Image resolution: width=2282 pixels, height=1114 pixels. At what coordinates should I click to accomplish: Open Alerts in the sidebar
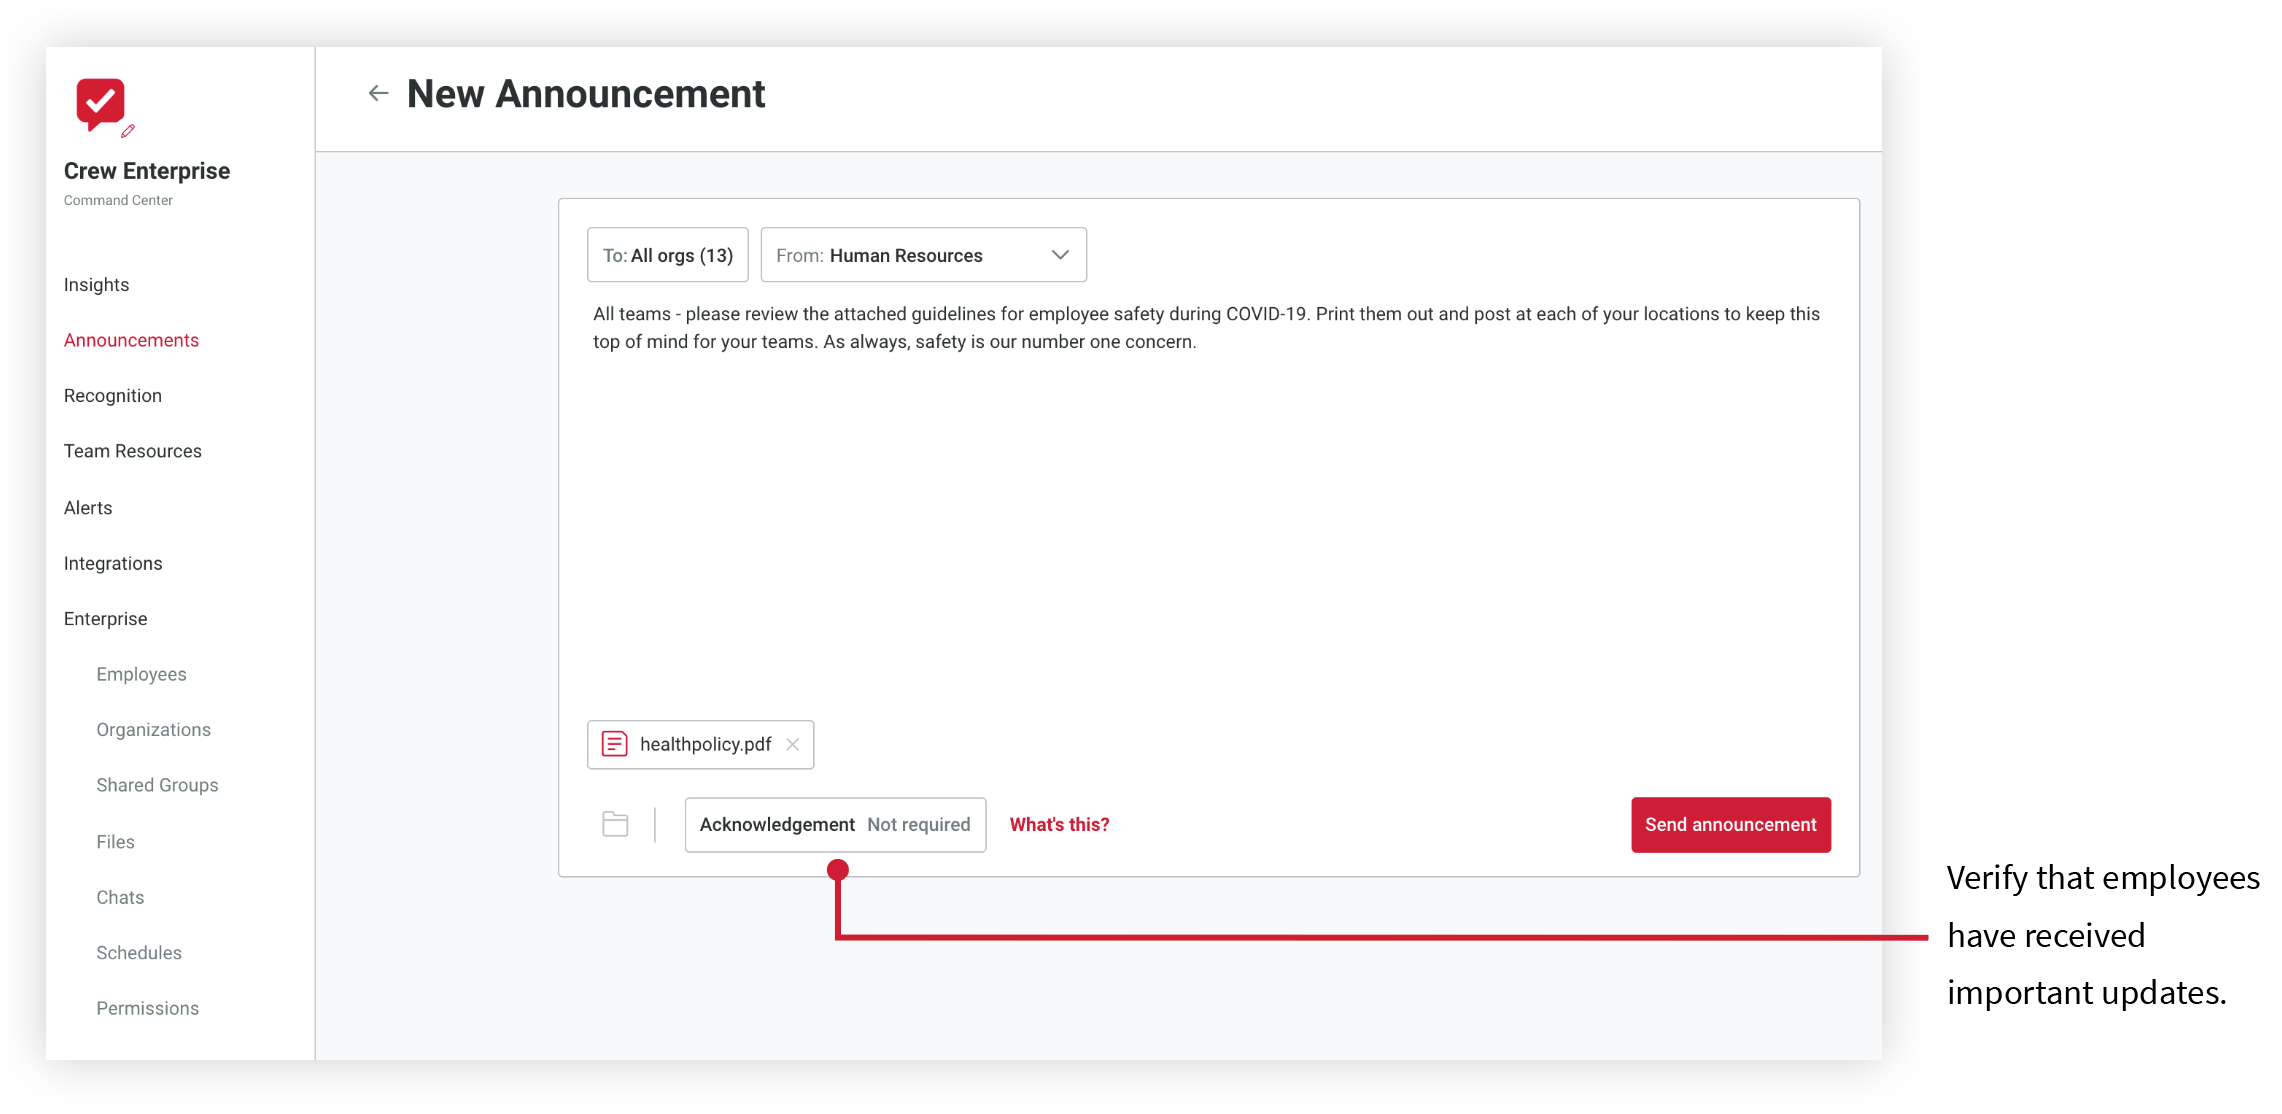click(x=87, y=507)
